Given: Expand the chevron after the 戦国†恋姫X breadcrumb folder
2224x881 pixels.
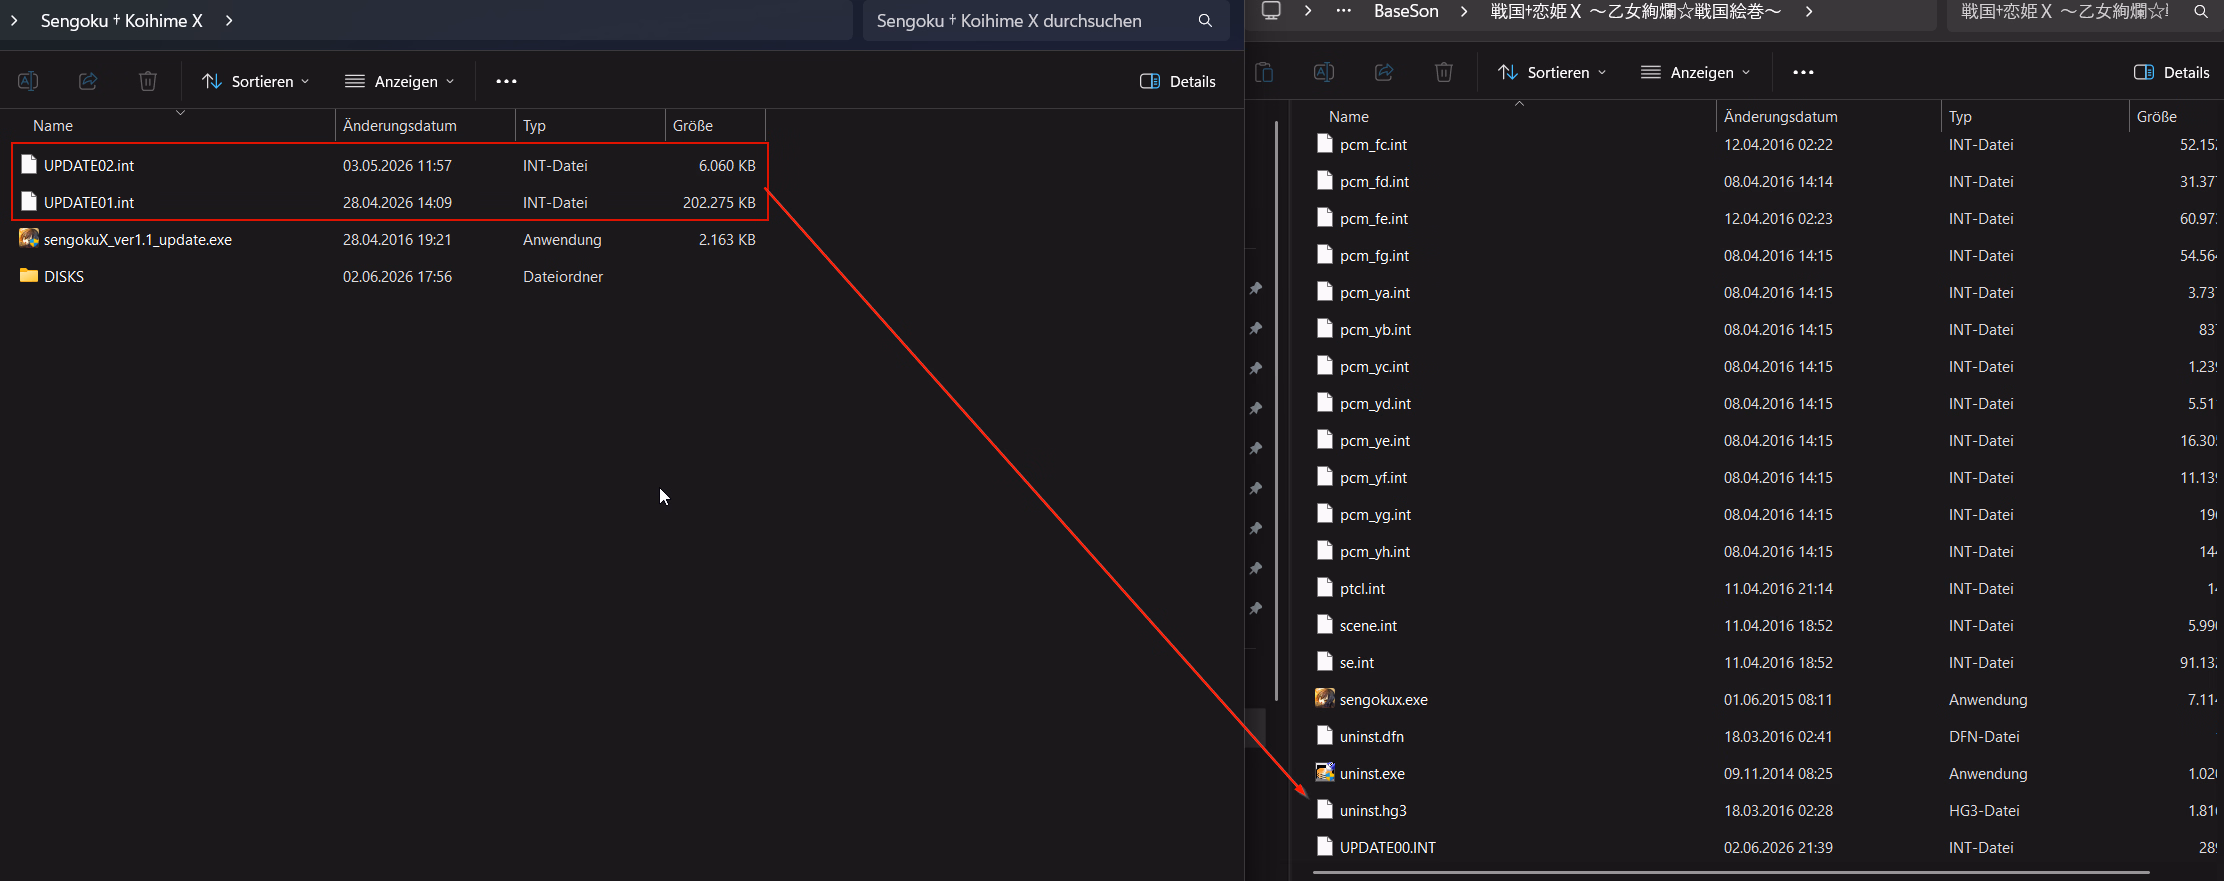Looking at the screenshot, I should tap(1809, 11).
